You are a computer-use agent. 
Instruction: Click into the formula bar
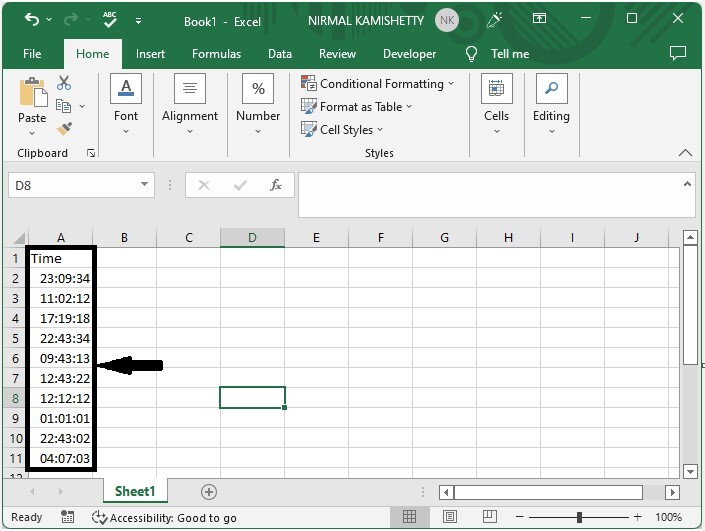click(x=489, y=195)
